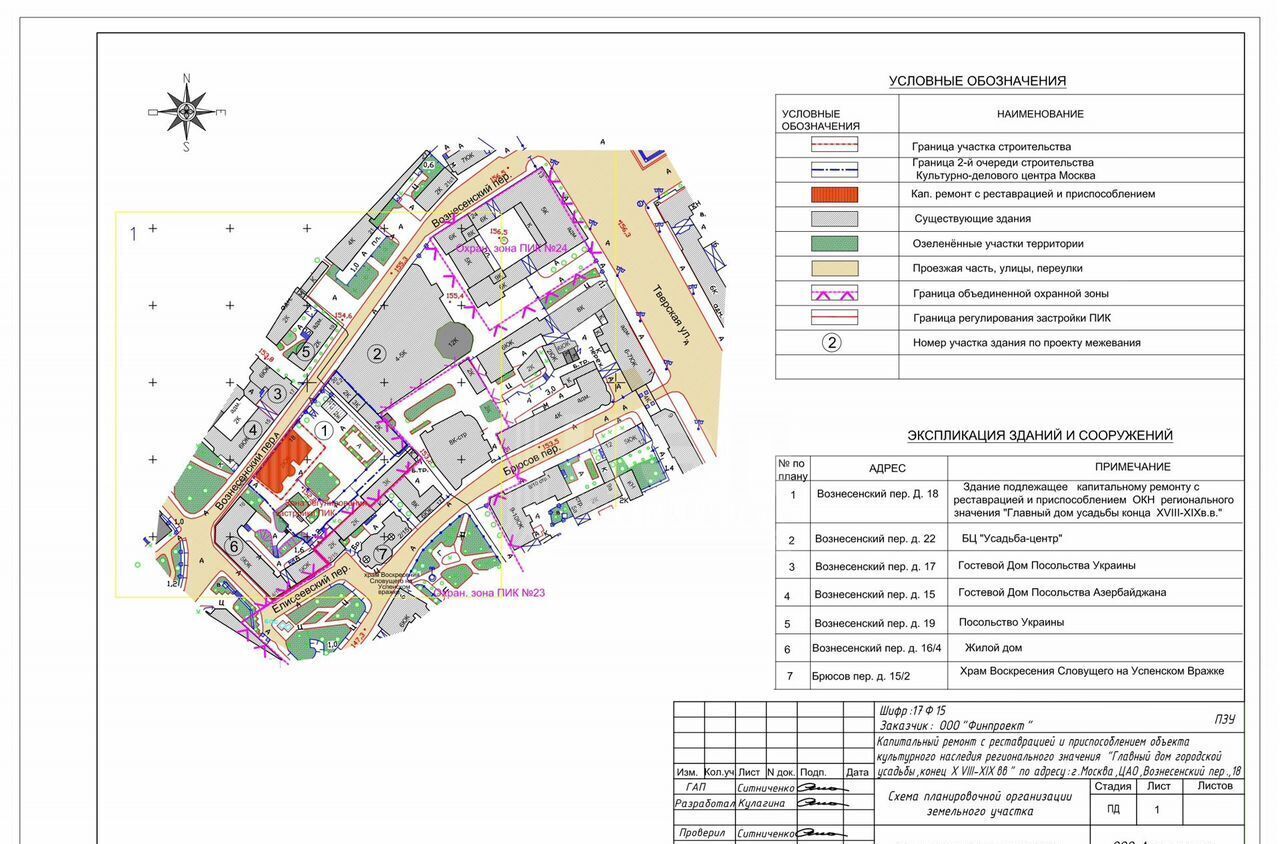1280x844 pixels.
Task: Select address Вознесенский пер. д. 15
Action: [875, 594]
